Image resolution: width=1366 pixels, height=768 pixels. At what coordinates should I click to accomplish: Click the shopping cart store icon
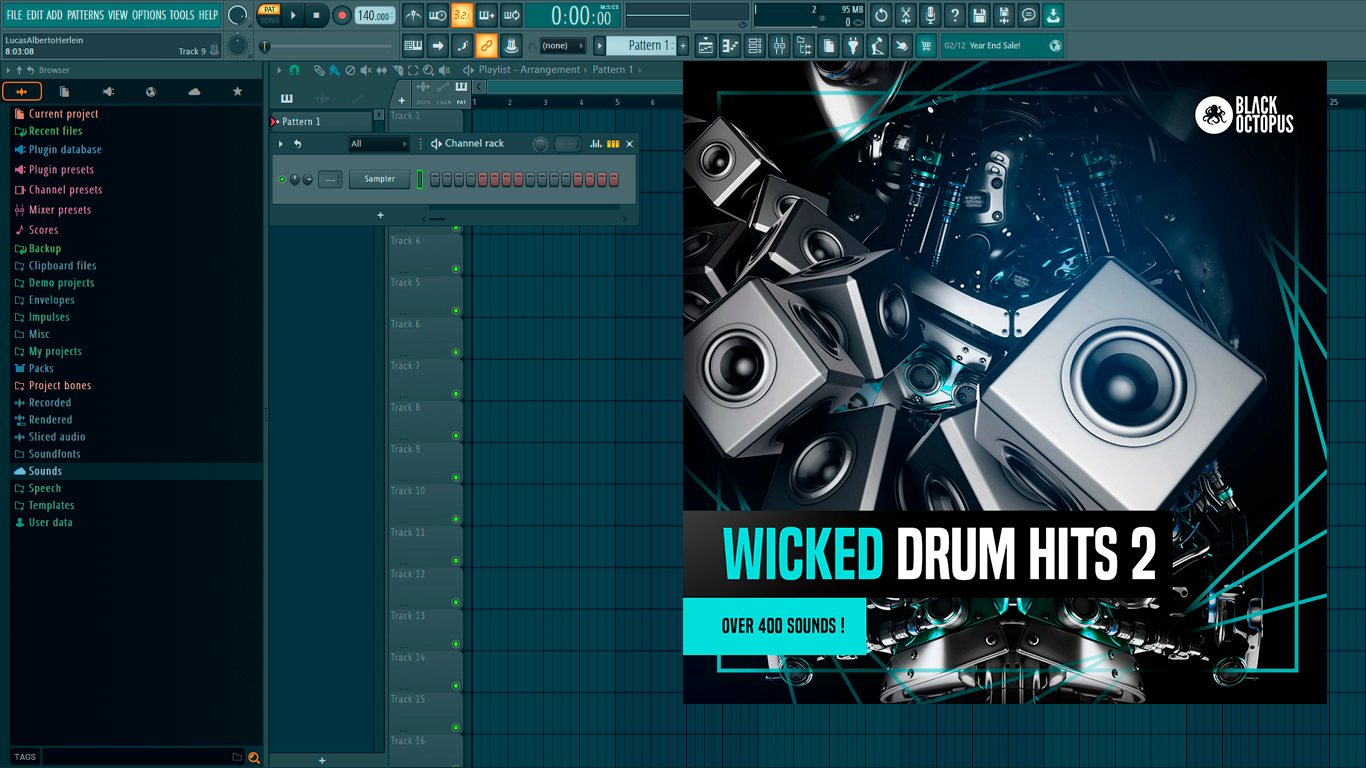927,45
